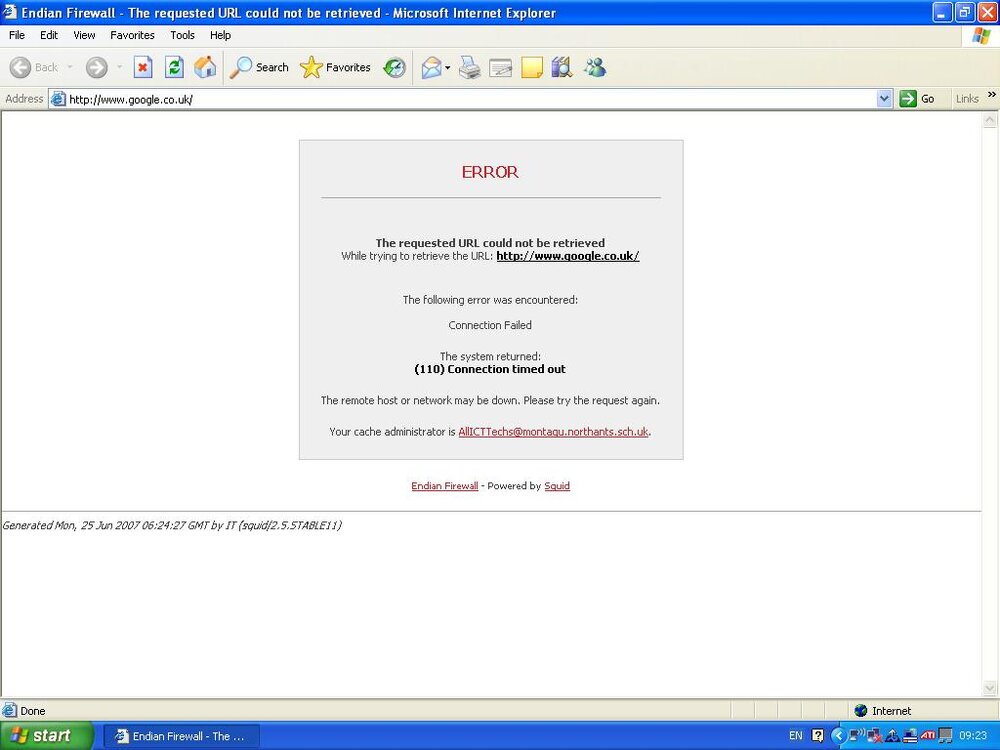The image size is (1000, 750).
Task: Click the Back navigation arrow
Action: [x=20, y=68]
